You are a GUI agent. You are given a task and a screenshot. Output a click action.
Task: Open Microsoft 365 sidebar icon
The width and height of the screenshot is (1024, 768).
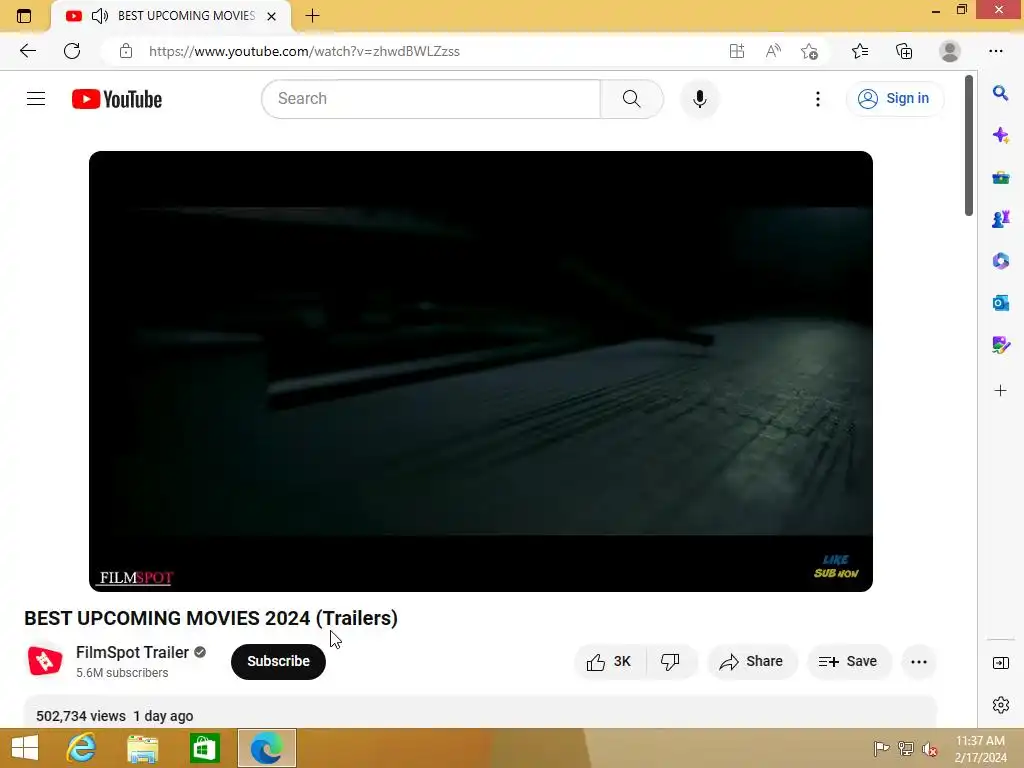point(1000,261)
